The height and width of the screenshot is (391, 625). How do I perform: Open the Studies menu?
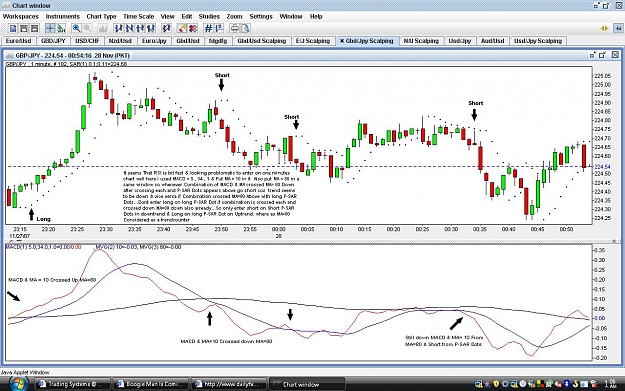point(209,16)
